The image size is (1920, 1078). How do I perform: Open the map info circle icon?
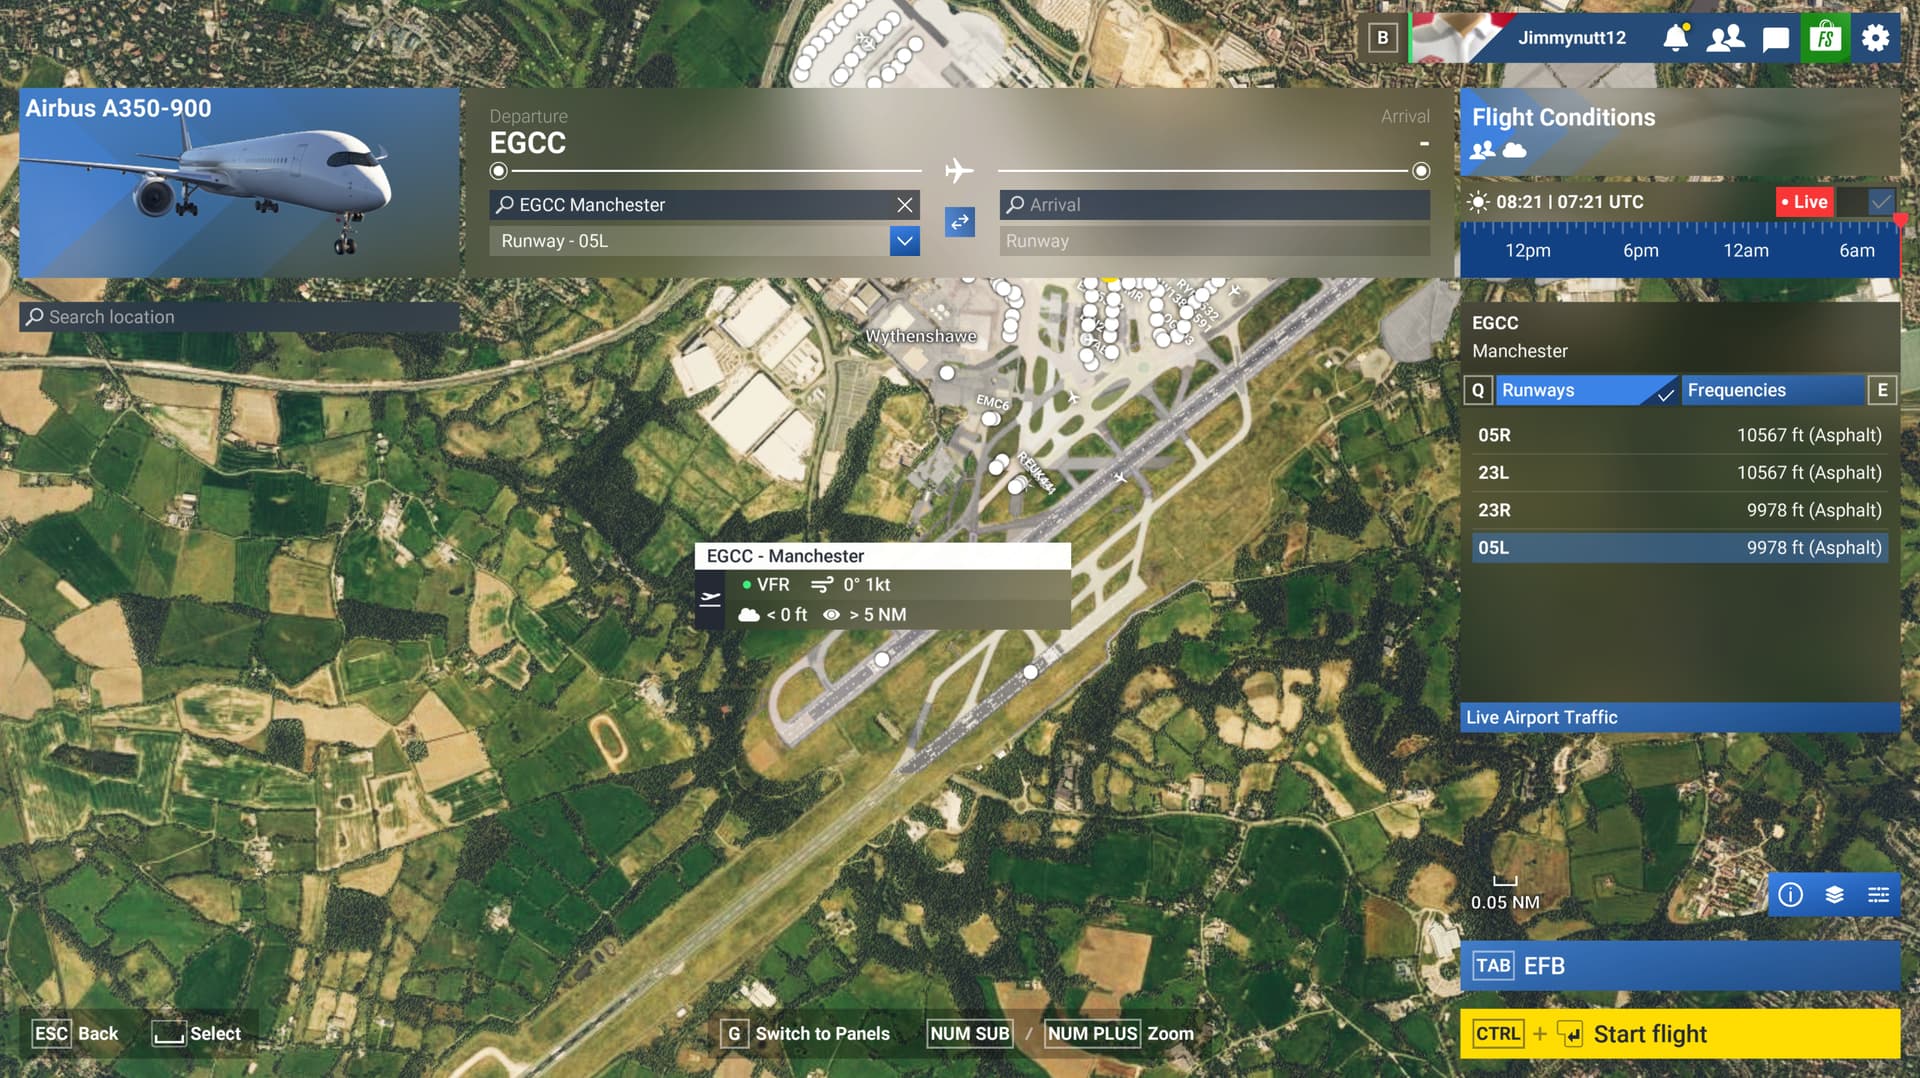coord(1790,895)
